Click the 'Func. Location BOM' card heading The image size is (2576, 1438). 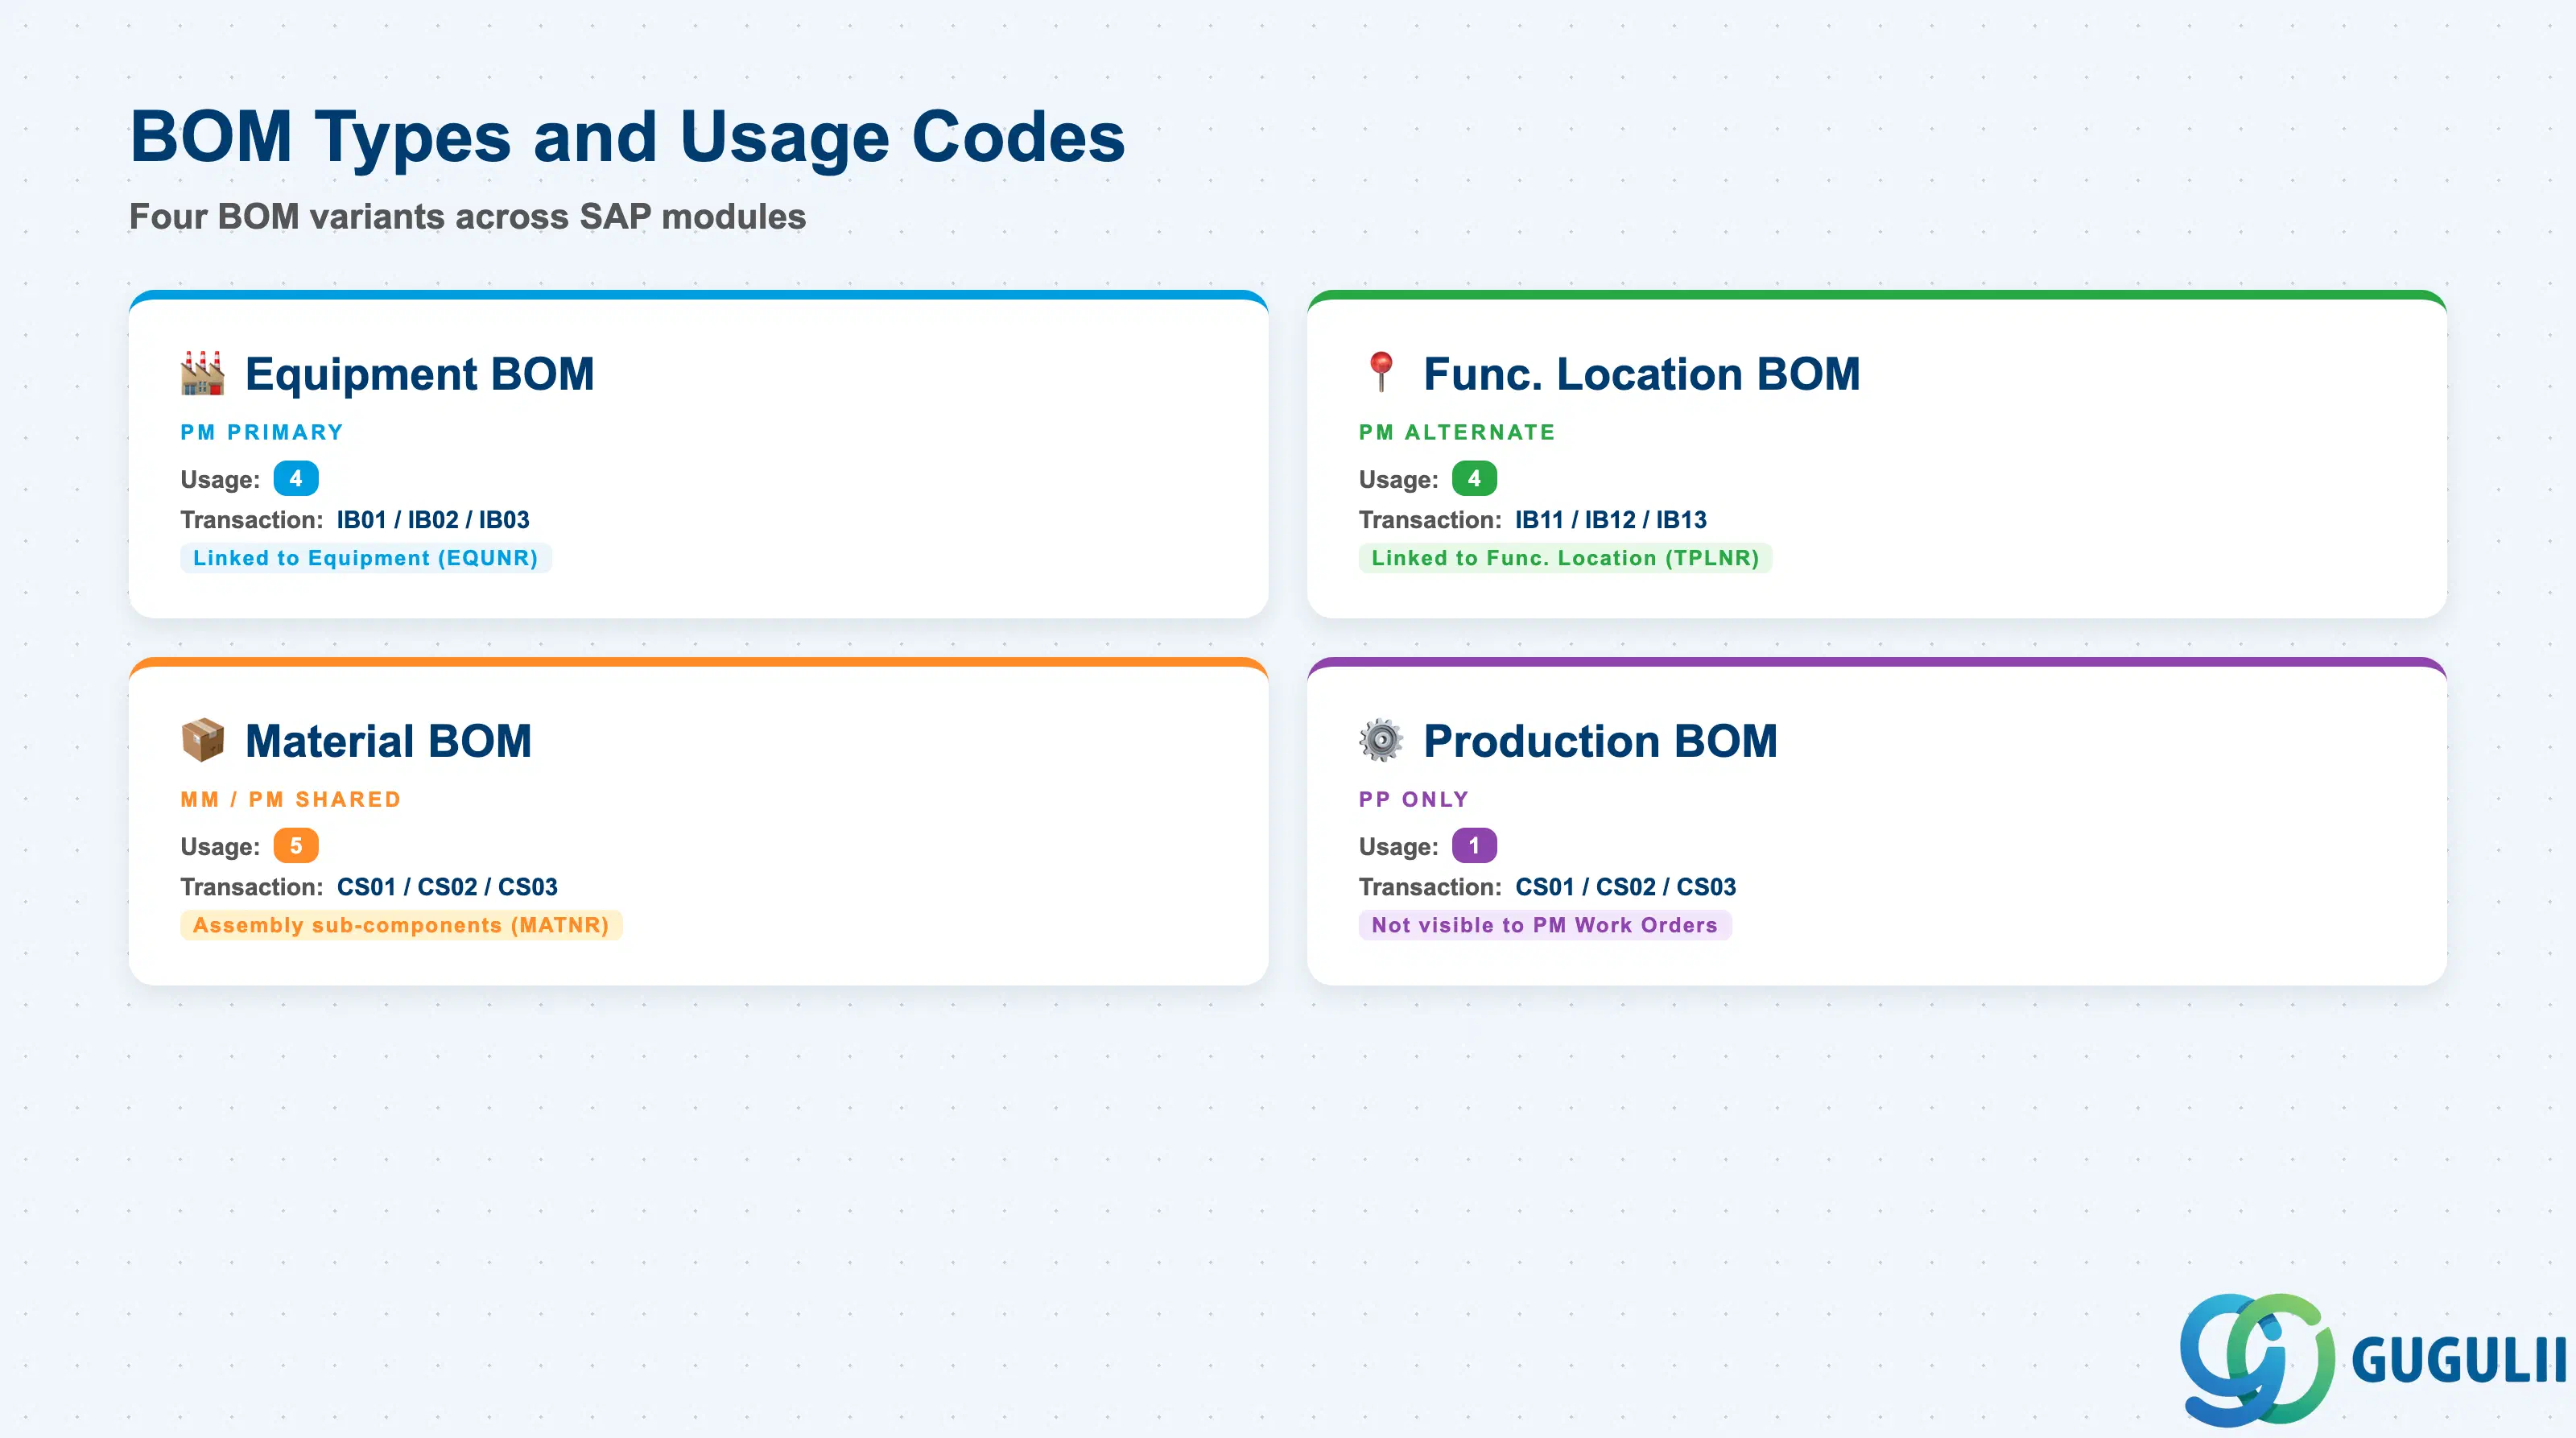coord(1641,374)
